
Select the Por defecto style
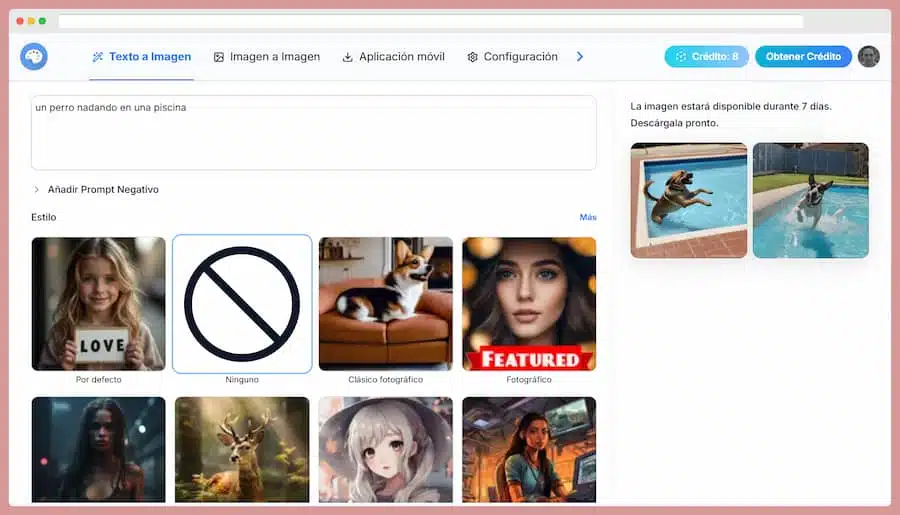98,304
